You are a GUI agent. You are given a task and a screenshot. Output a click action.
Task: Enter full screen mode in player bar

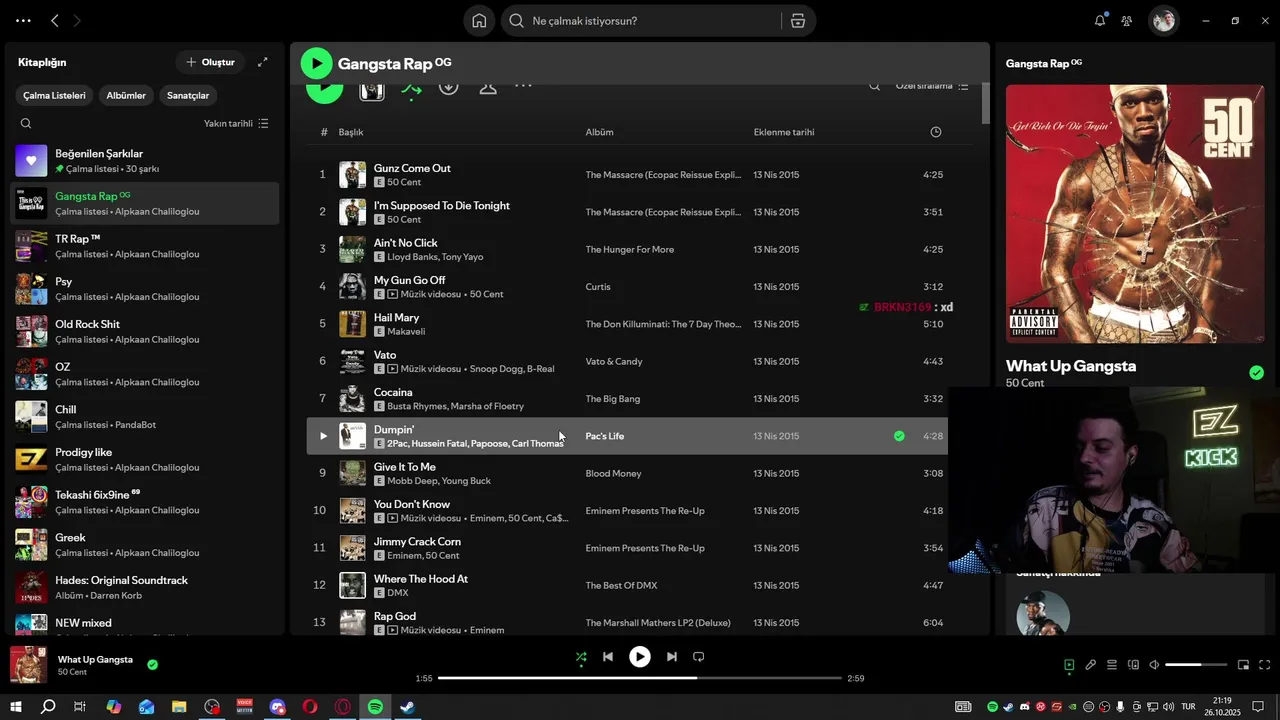coord(1264,665)
